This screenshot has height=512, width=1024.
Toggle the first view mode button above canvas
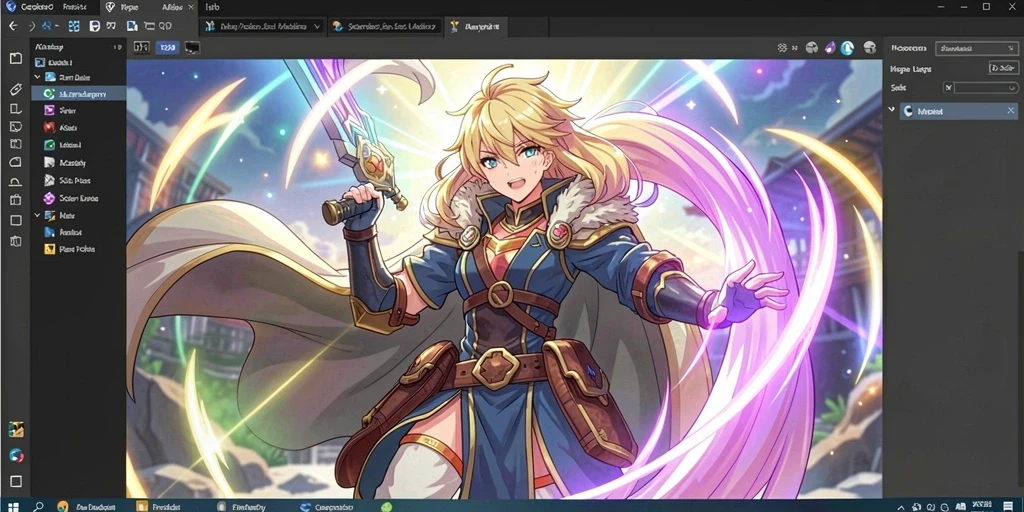(142, 47)
